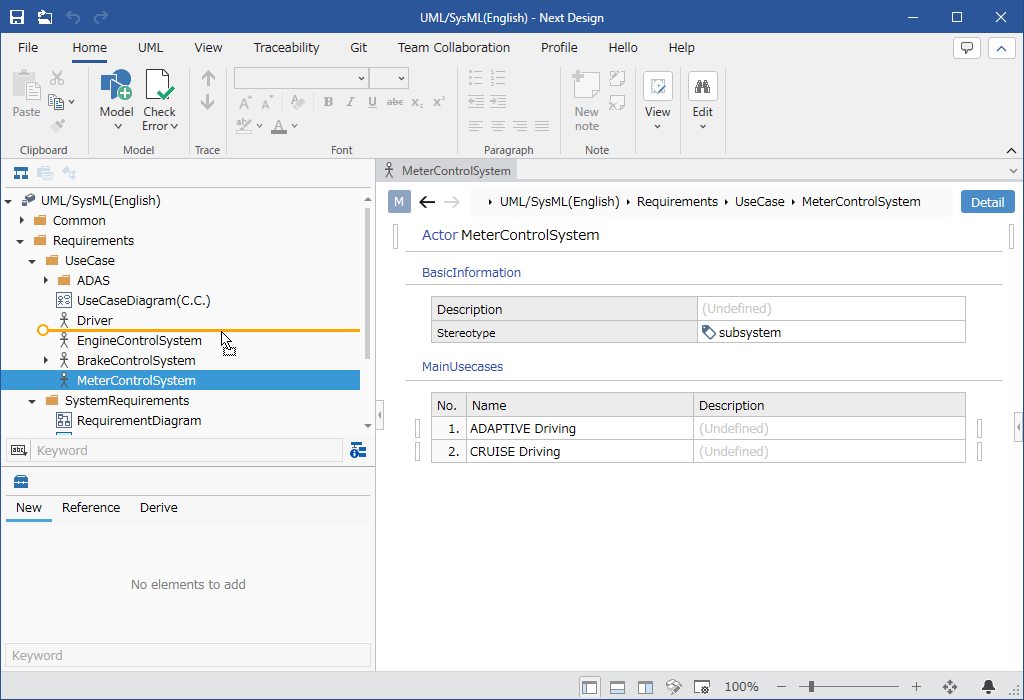Expand the Common folder
Screen dimensions: 1024x700
click(22, 221)
